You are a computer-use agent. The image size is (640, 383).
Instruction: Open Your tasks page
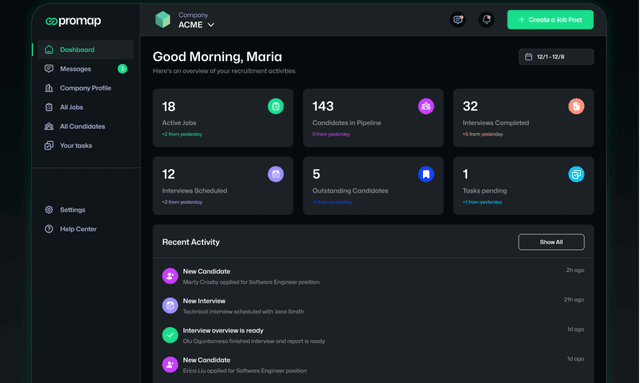point(85,145)
